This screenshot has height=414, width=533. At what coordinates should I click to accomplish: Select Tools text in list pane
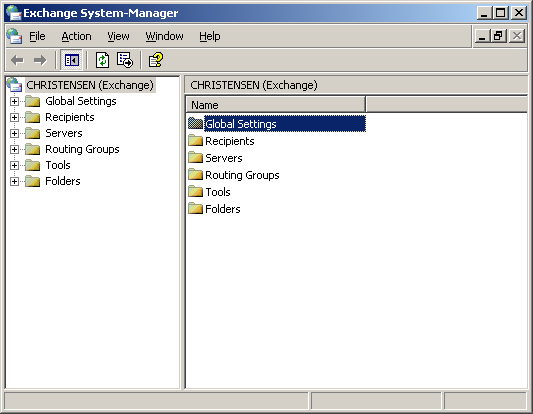click(218, 192)
